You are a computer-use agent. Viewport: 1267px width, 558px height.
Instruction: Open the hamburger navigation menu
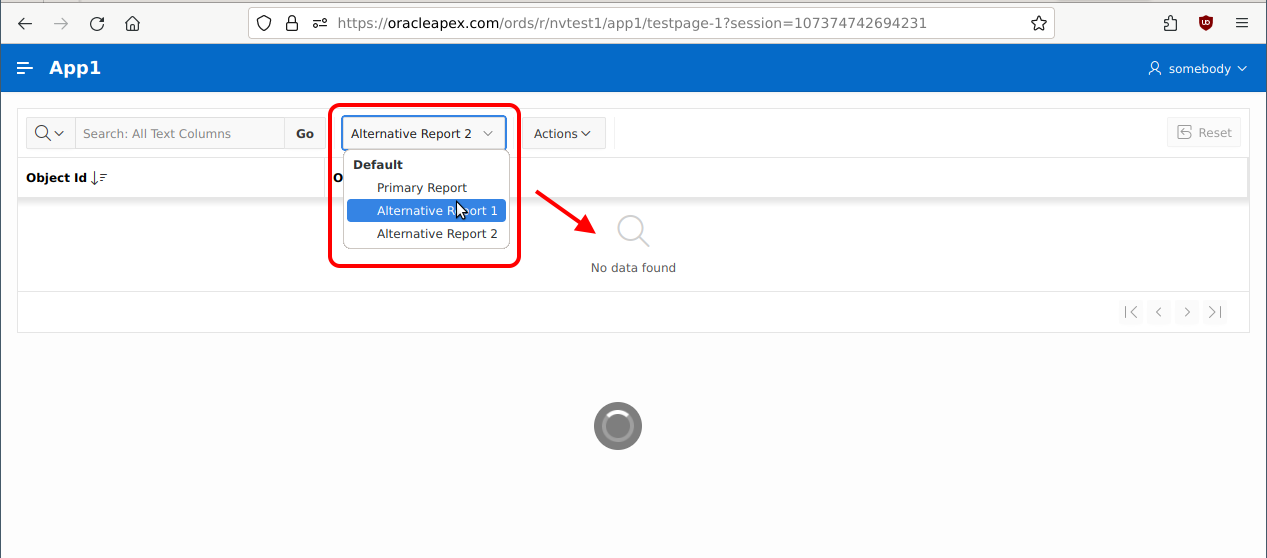[x=25, y=68]
